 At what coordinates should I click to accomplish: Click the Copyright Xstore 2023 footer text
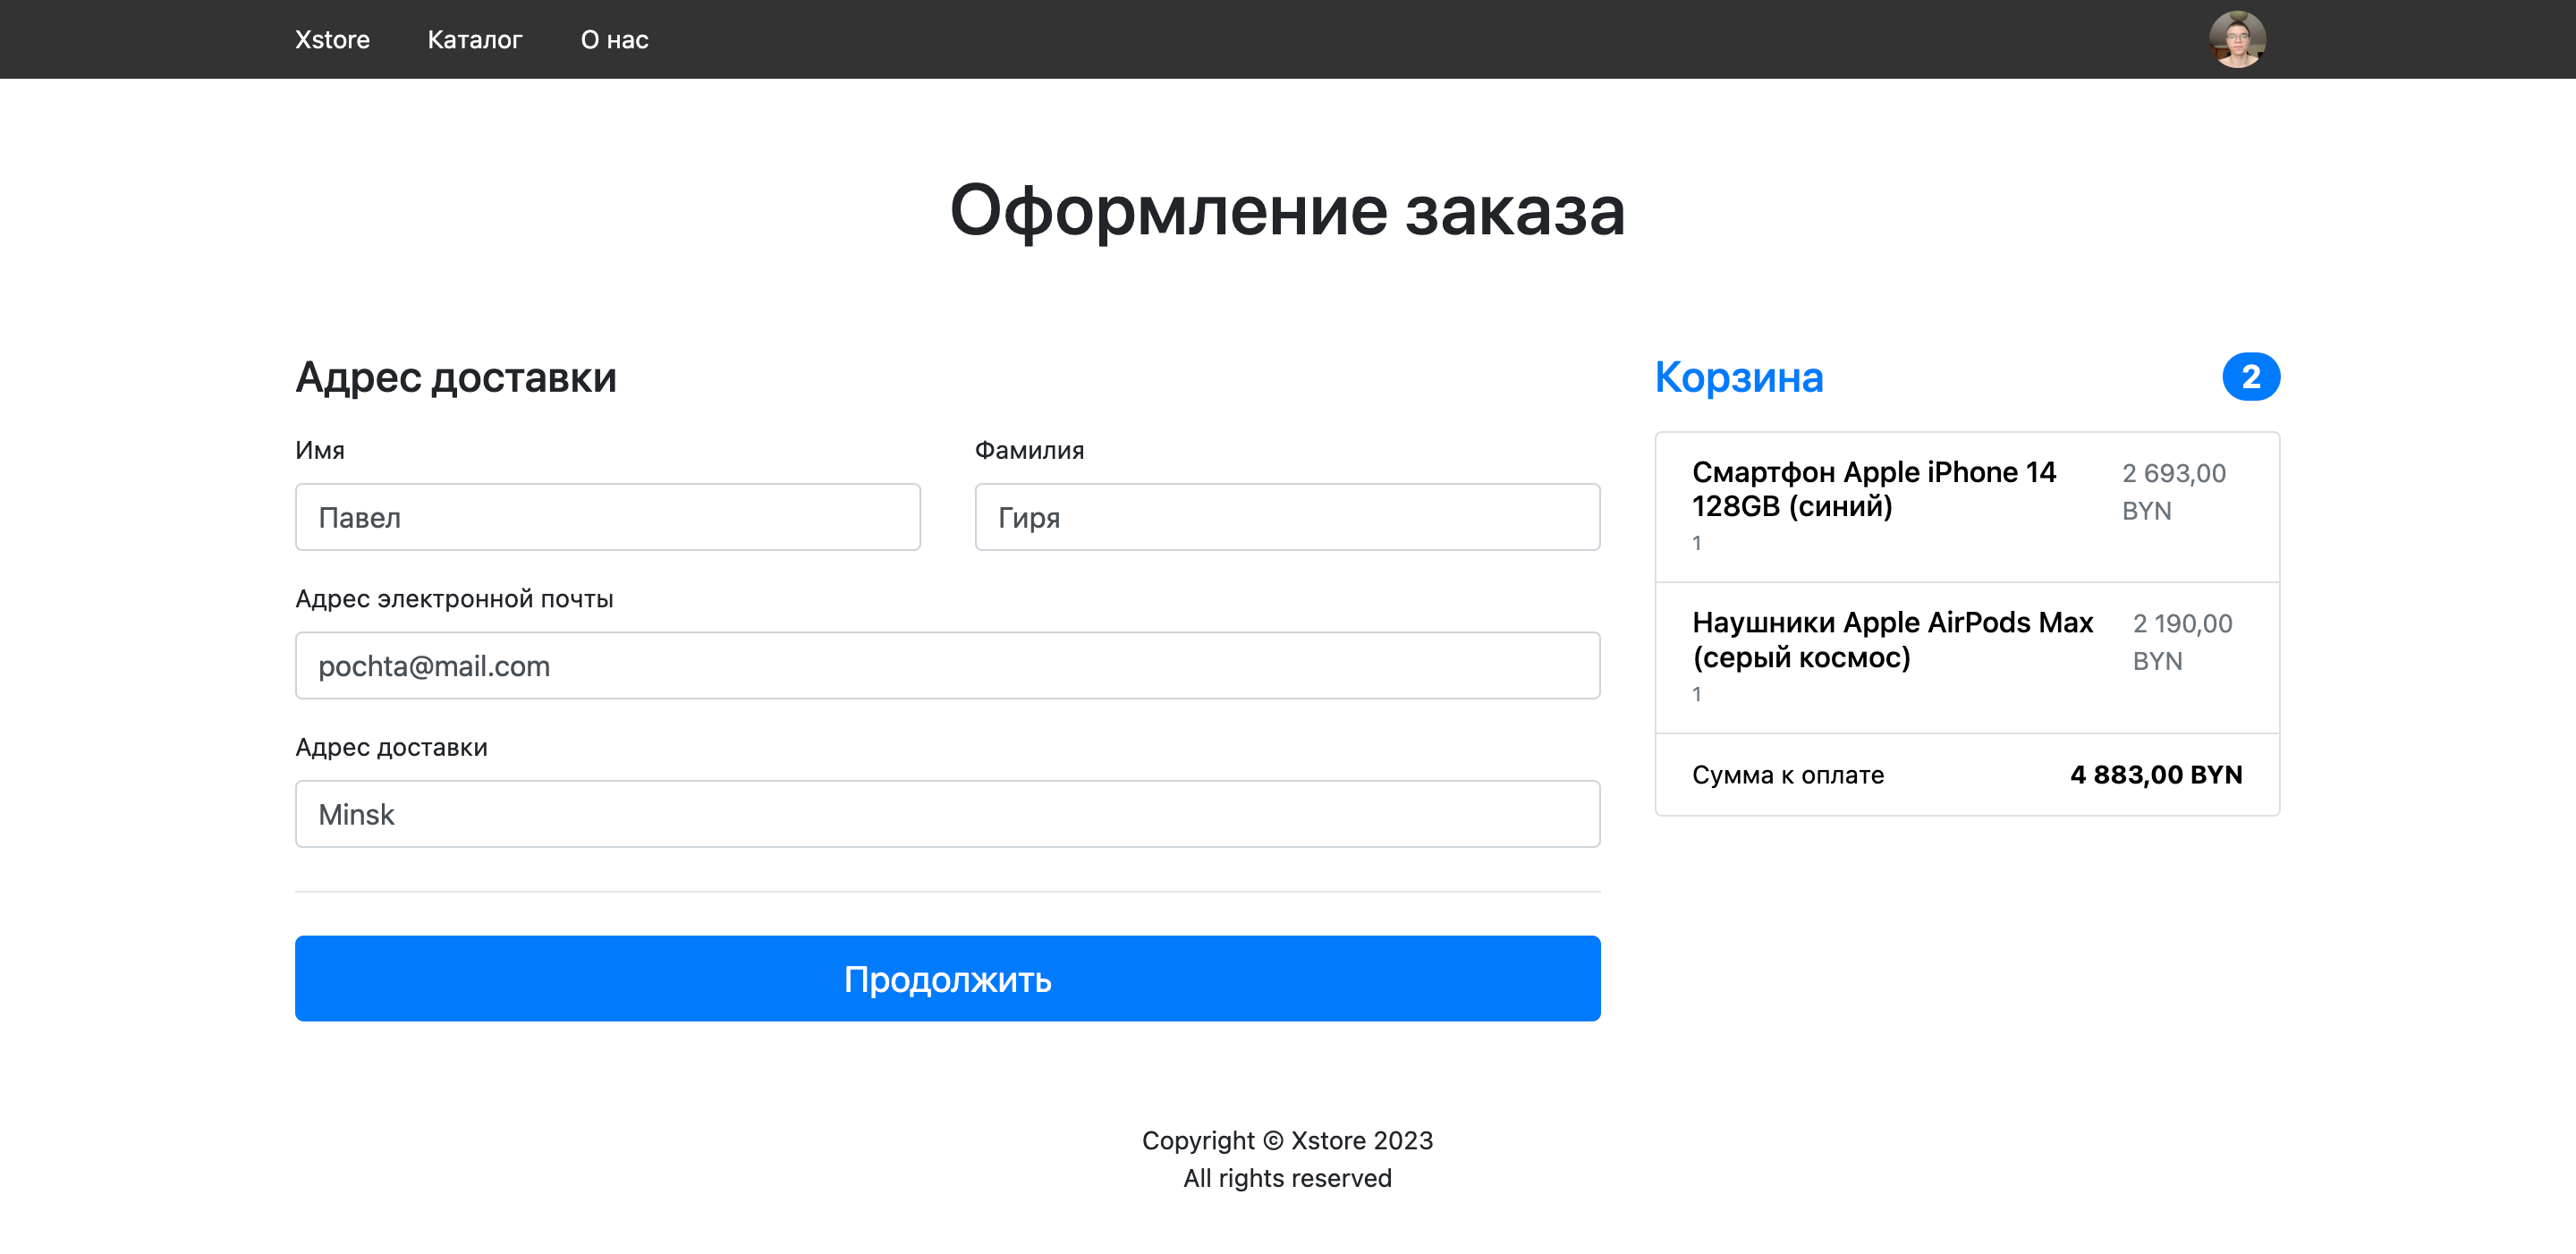pyautogui.click(x=1287, y=1140)
